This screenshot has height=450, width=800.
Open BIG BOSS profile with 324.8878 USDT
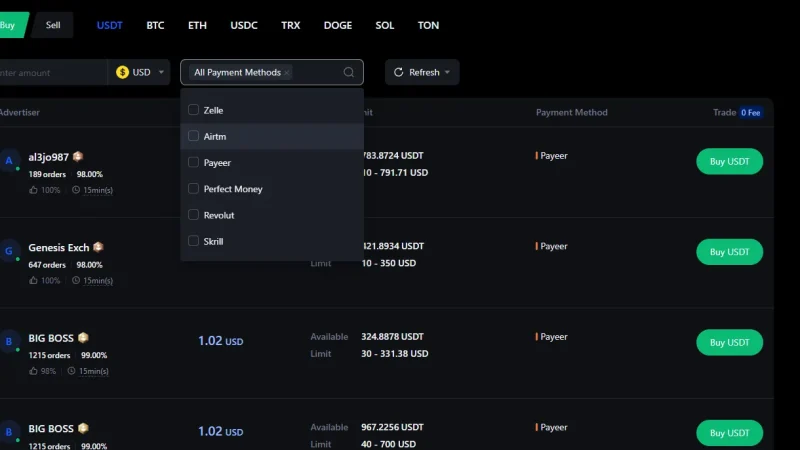(x=51, y=338)
